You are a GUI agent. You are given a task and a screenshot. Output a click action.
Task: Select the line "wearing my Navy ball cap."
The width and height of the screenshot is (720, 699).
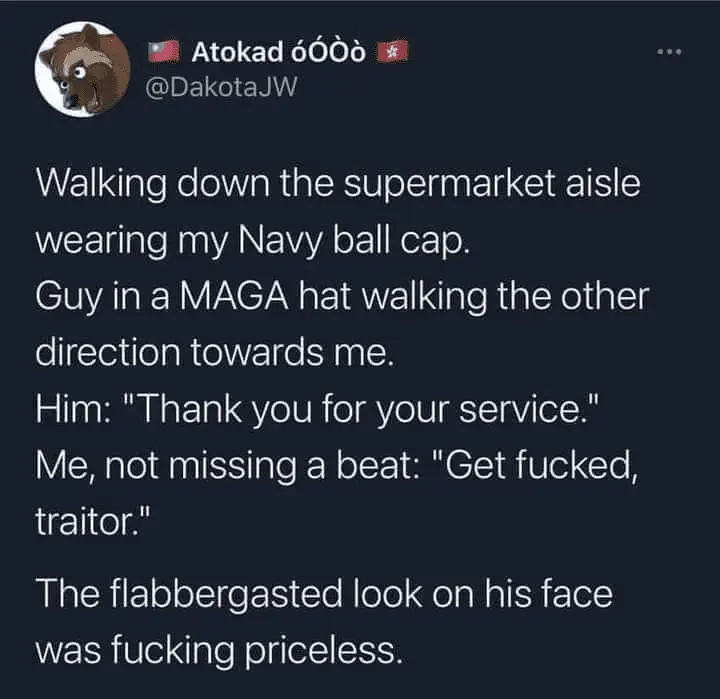250,240
